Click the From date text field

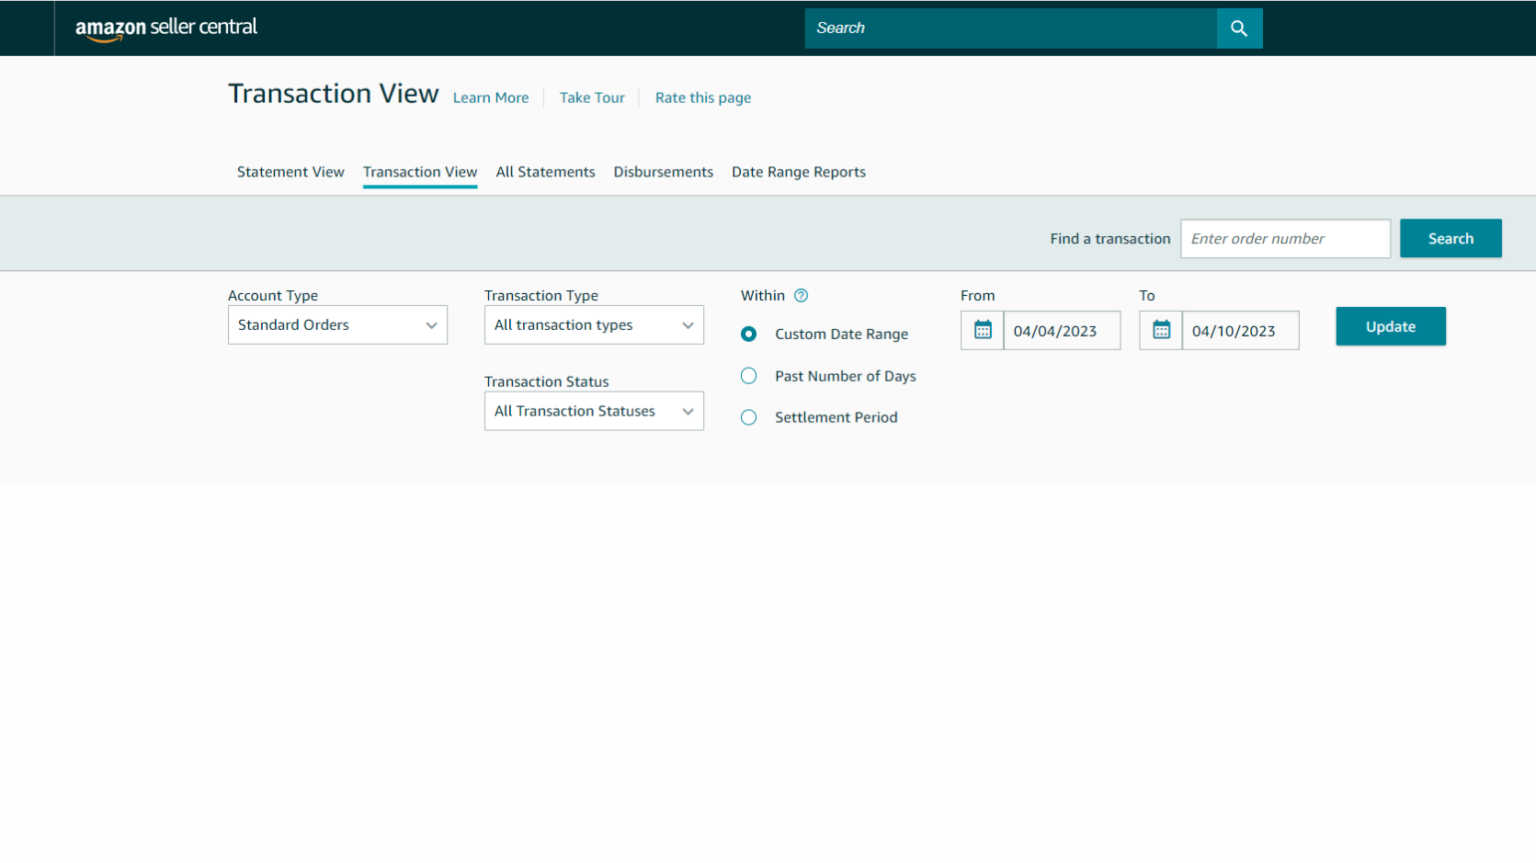coord(1061,331)
